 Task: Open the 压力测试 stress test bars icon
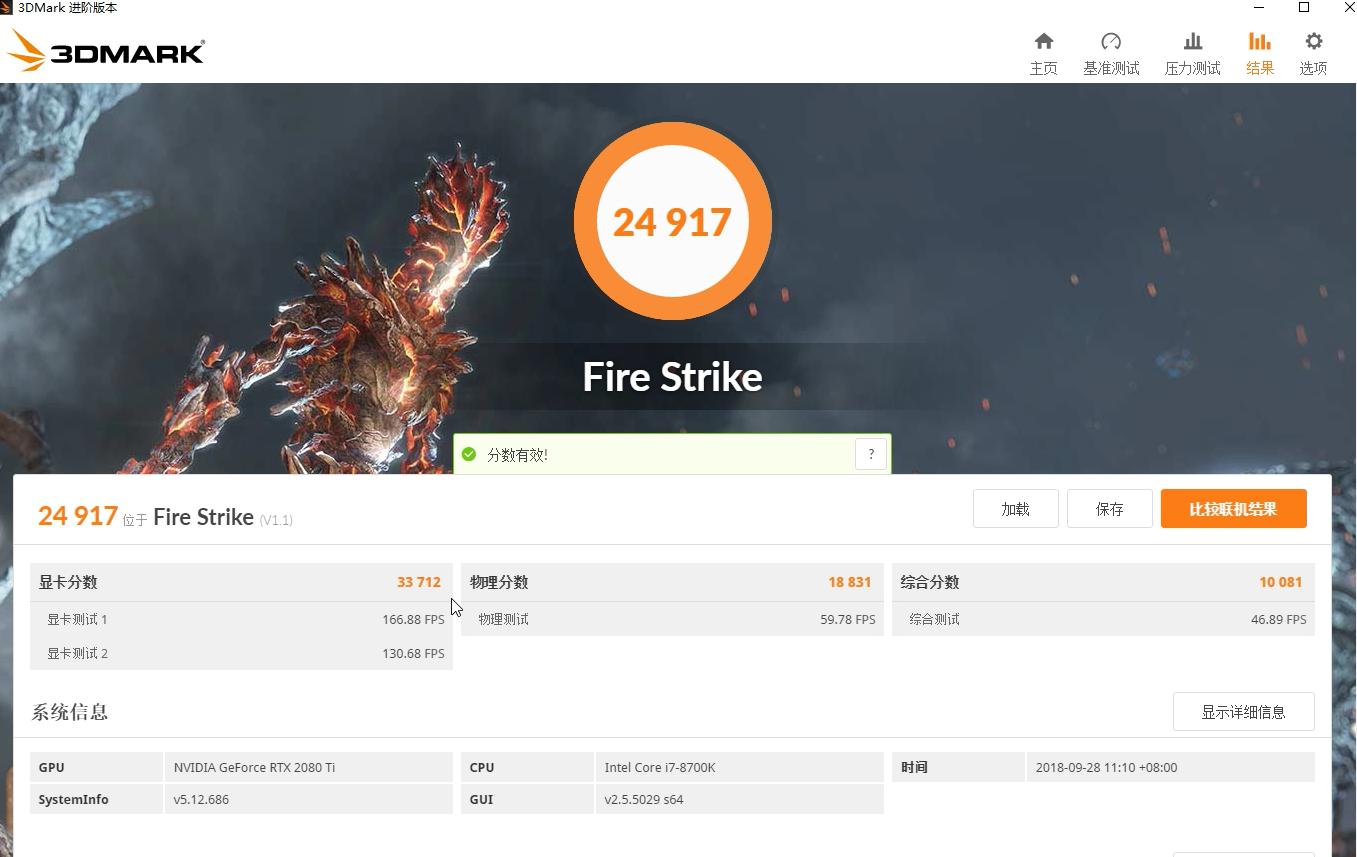1191,50
